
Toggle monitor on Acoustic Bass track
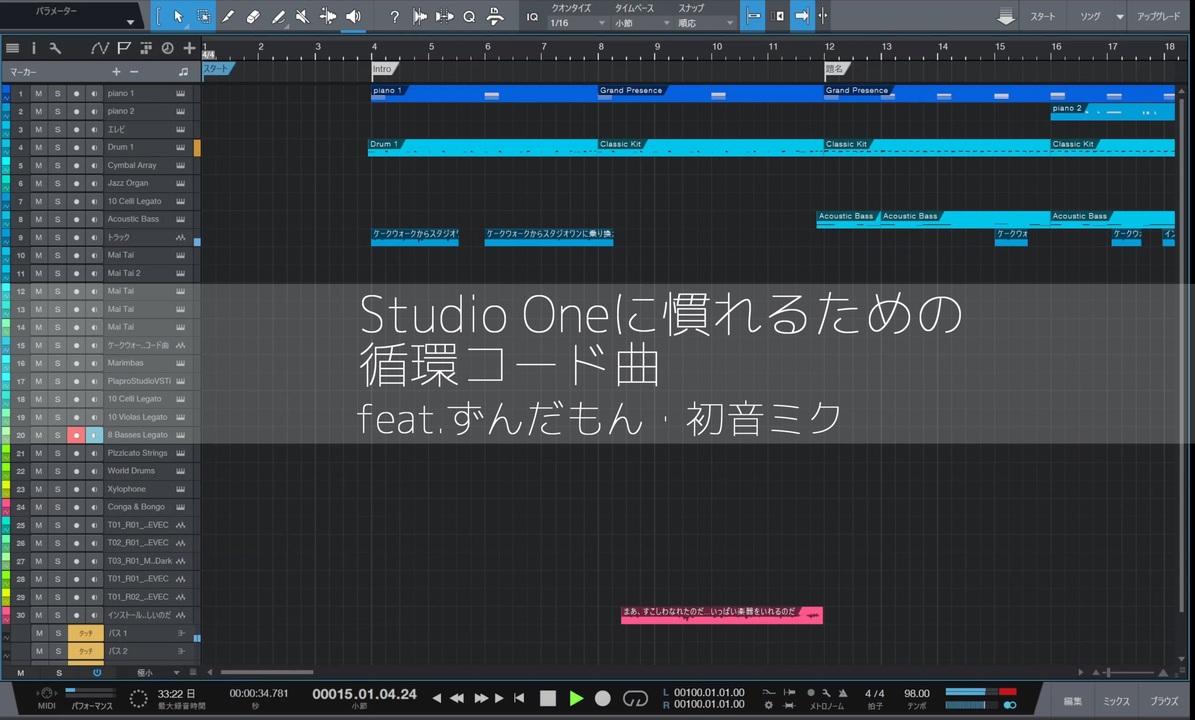(94, 219)
